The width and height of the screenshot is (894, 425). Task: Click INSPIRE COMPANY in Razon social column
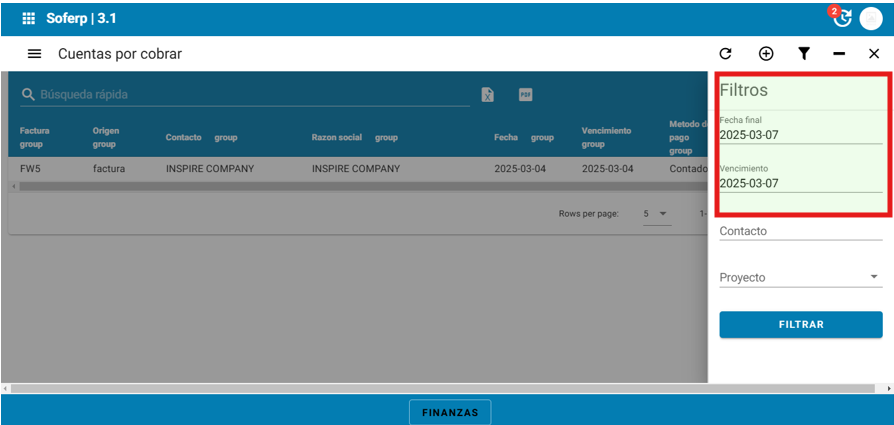pos(356,169)
